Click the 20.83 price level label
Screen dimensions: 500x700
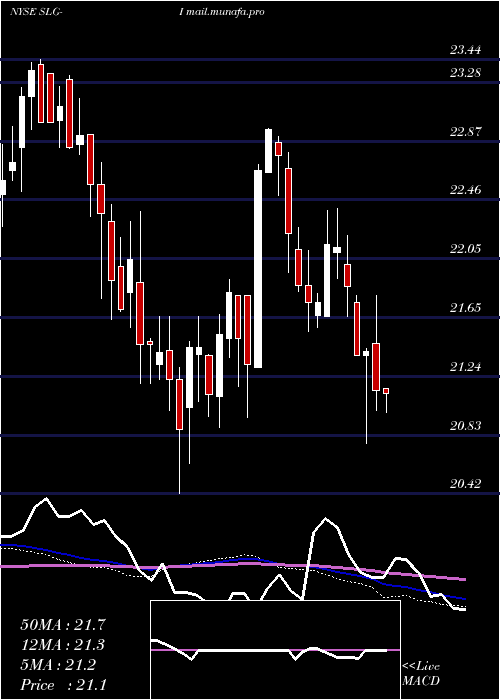(465, 425)
